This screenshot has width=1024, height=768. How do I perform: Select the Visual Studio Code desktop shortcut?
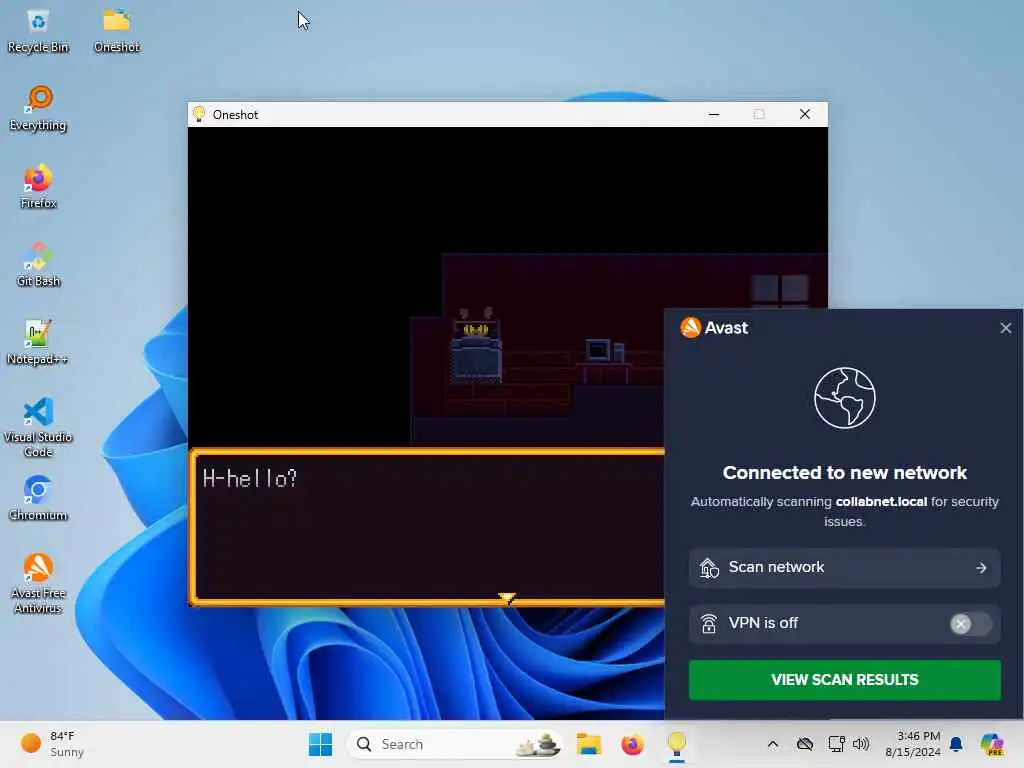pos(38,427)
